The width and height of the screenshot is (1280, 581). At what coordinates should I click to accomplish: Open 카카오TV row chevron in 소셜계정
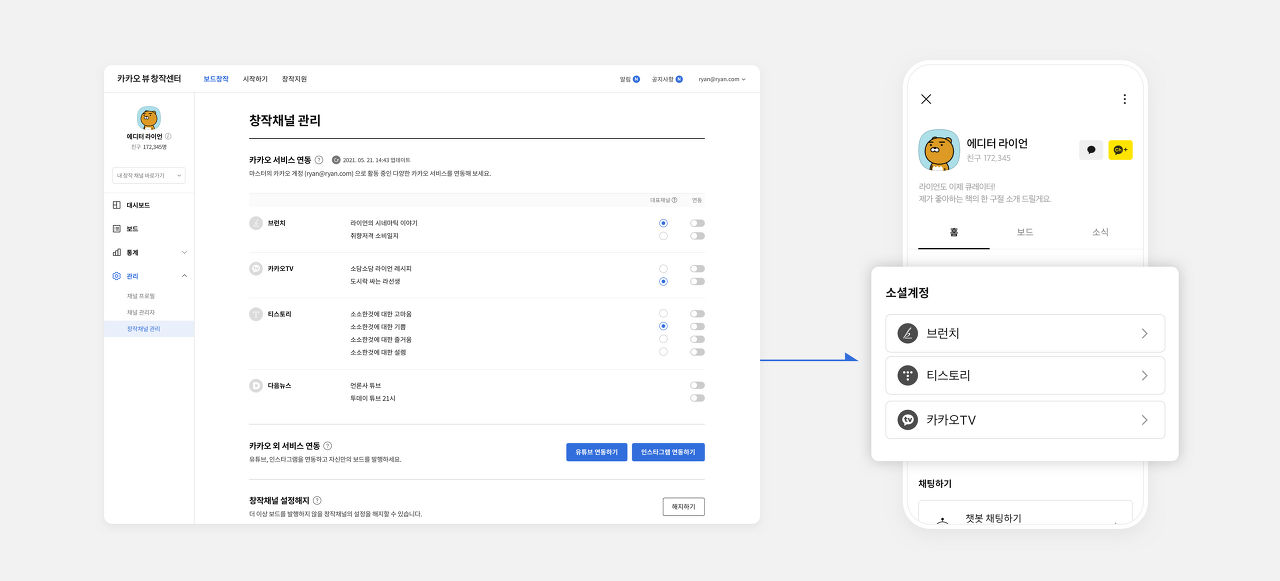click(x=1144, y=420)
